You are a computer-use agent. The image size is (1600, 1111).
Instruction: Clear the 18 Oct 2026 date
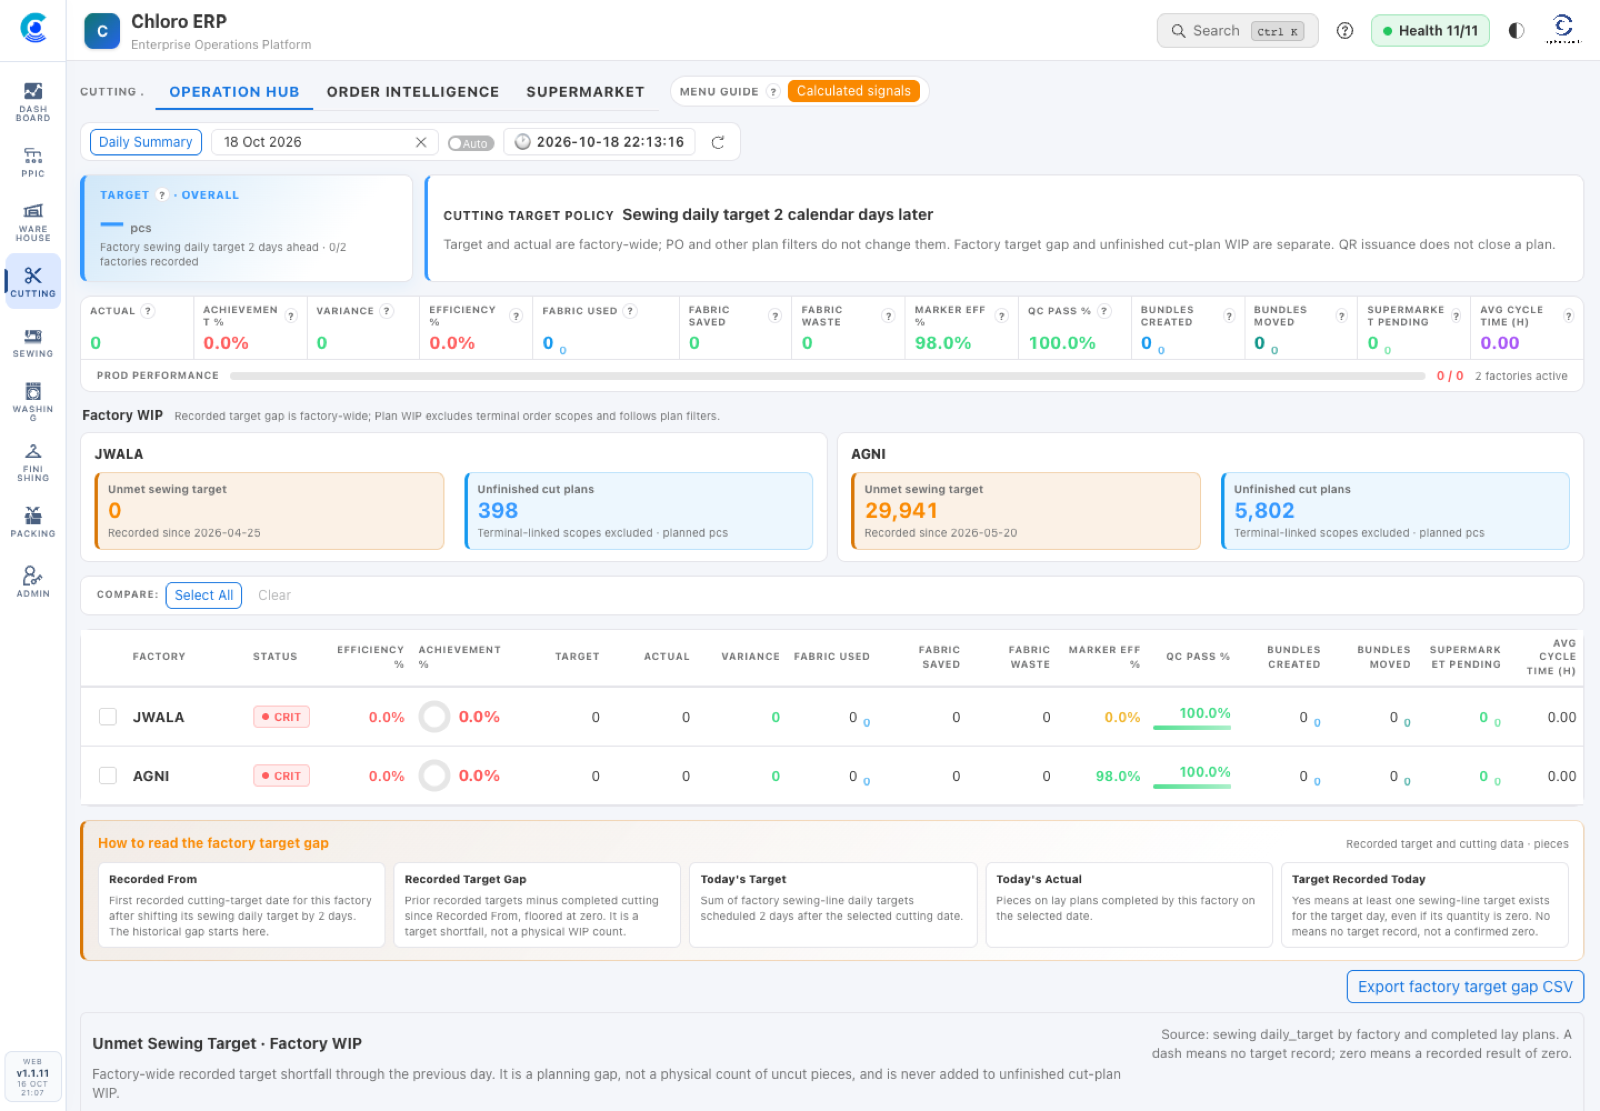coord(421,142)
